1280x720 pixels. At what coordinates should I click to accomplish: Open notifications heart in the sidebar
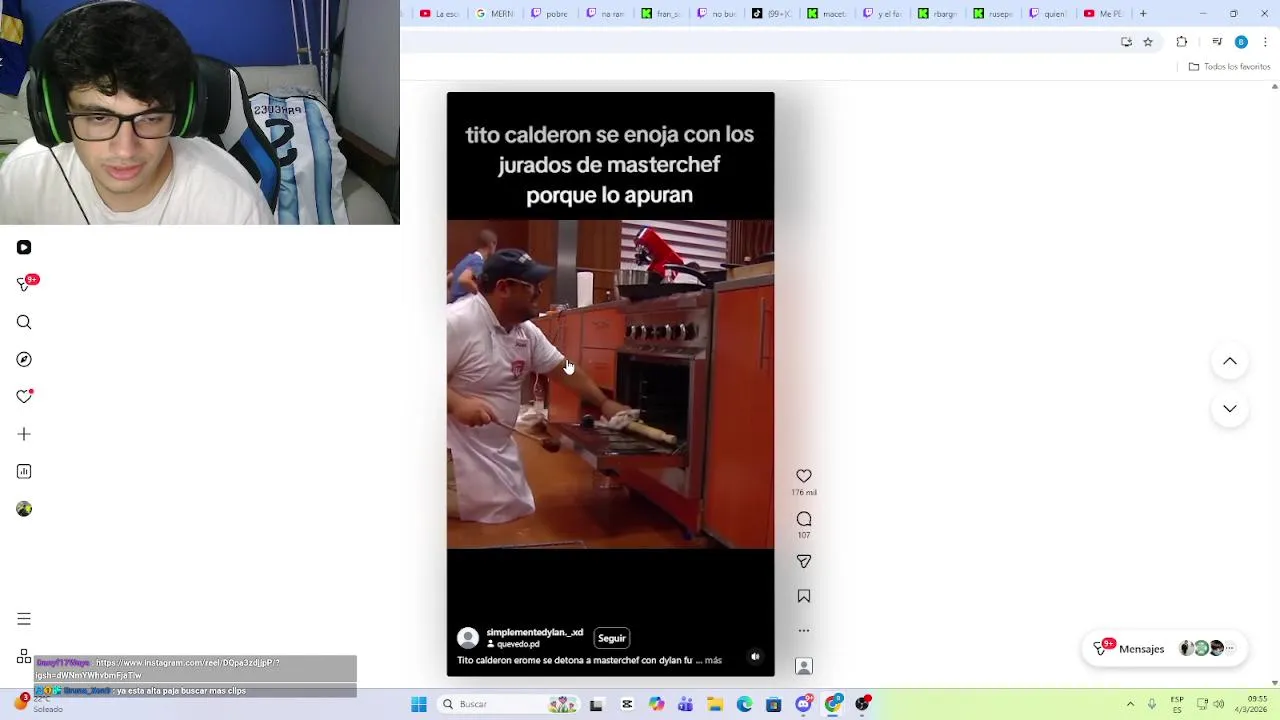pyautogui.click(x=24, y=396)
